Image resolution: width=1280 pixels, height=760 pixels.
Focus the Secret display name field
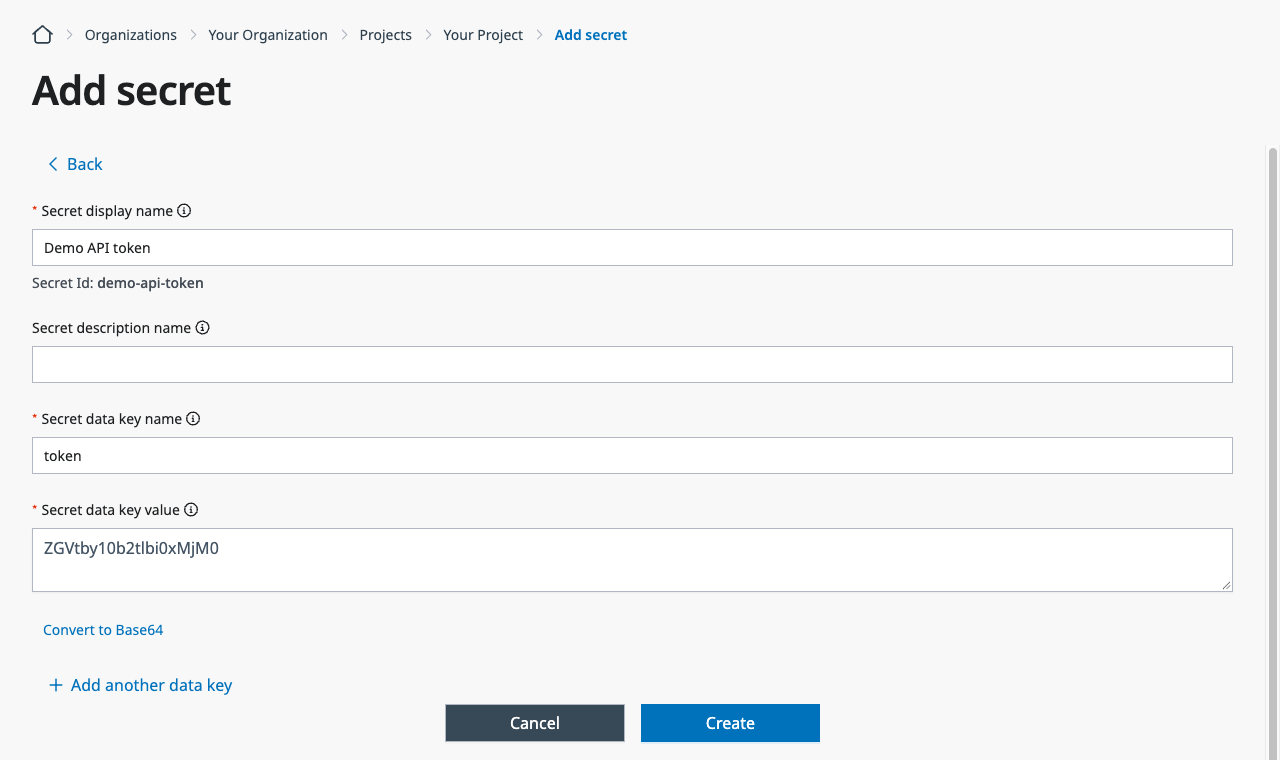632,247
